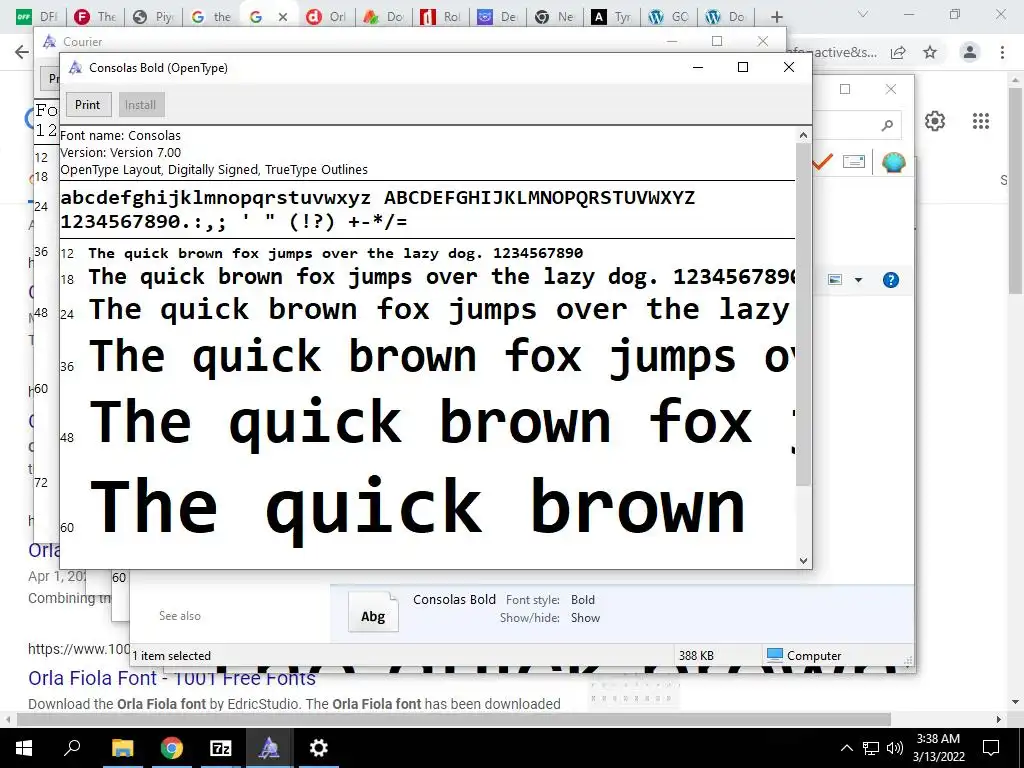Switch to the 'Piy' Chrome tab
Screen dimensions: 1024x768
153,17
